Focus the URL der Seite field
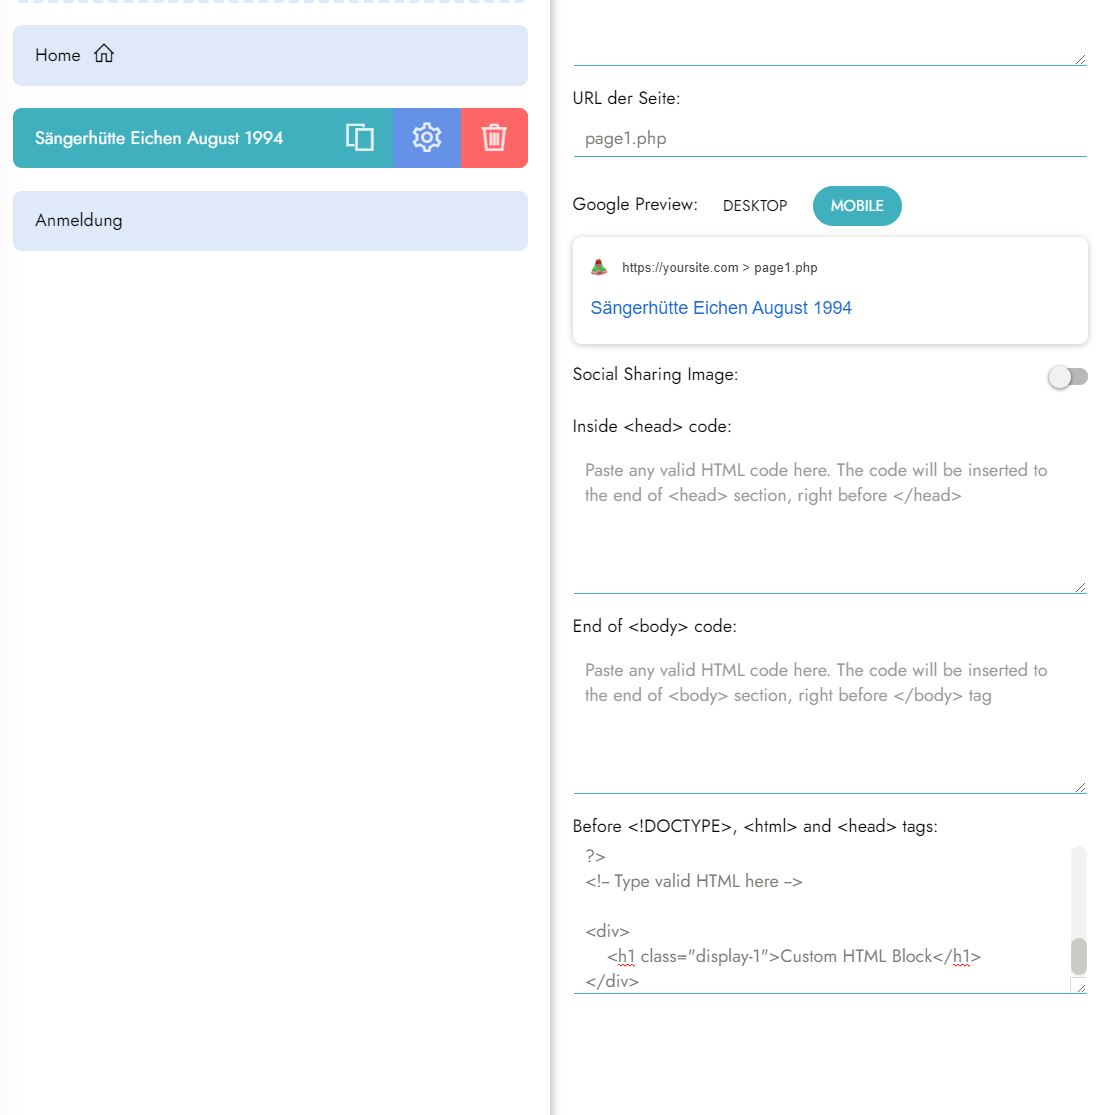 coord(829,139)
